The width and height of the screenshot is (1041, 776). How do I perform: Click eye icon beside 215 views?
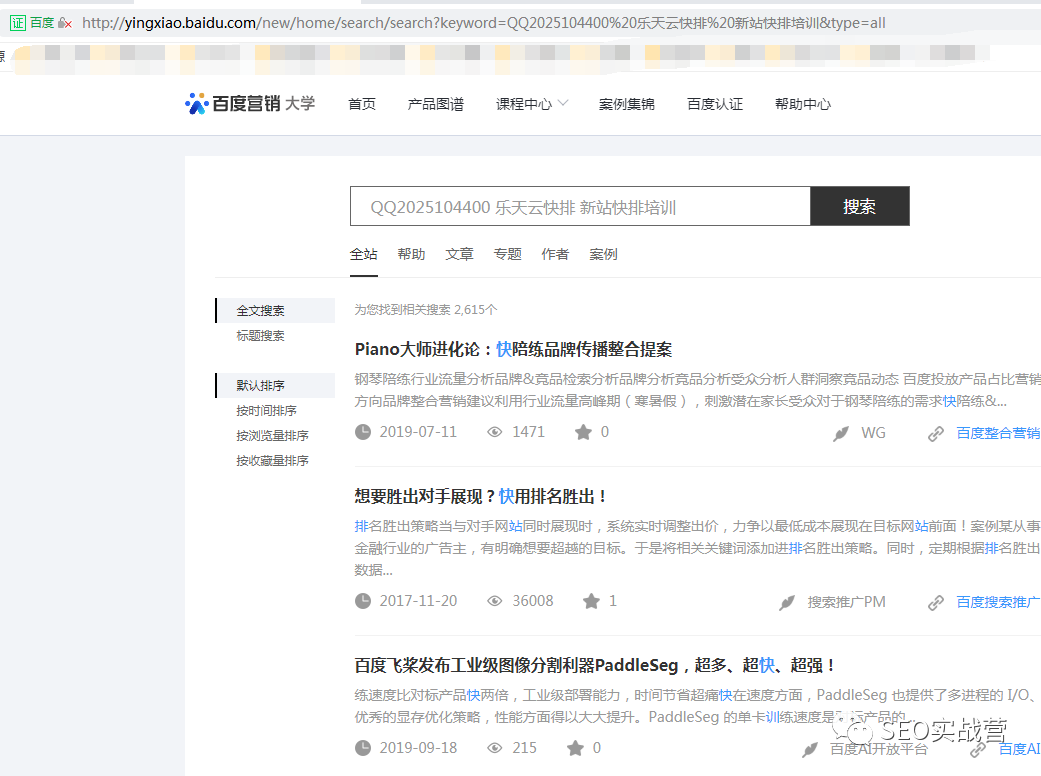pos(494,748)
